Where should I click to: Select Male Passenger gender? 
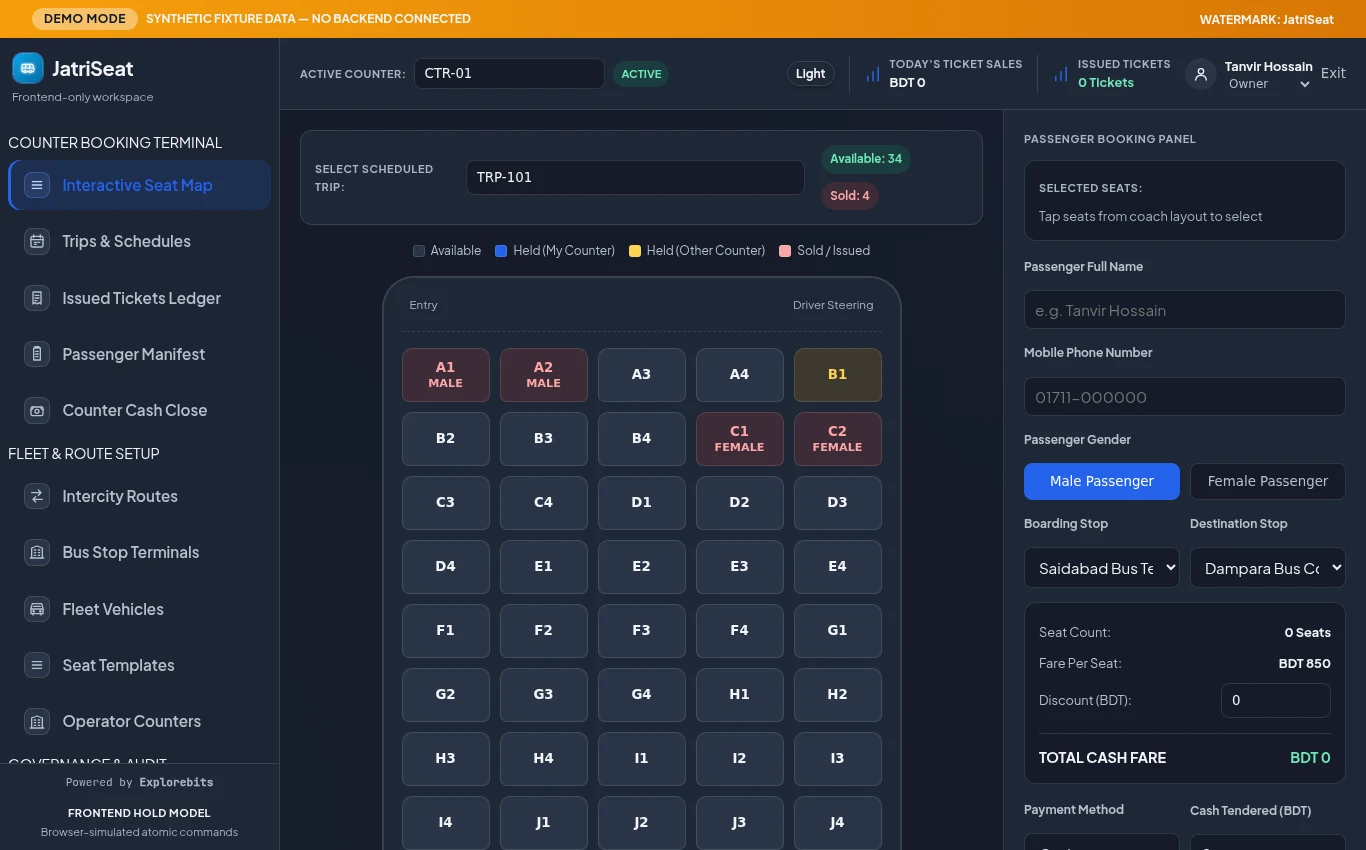tap(1101, 481)
